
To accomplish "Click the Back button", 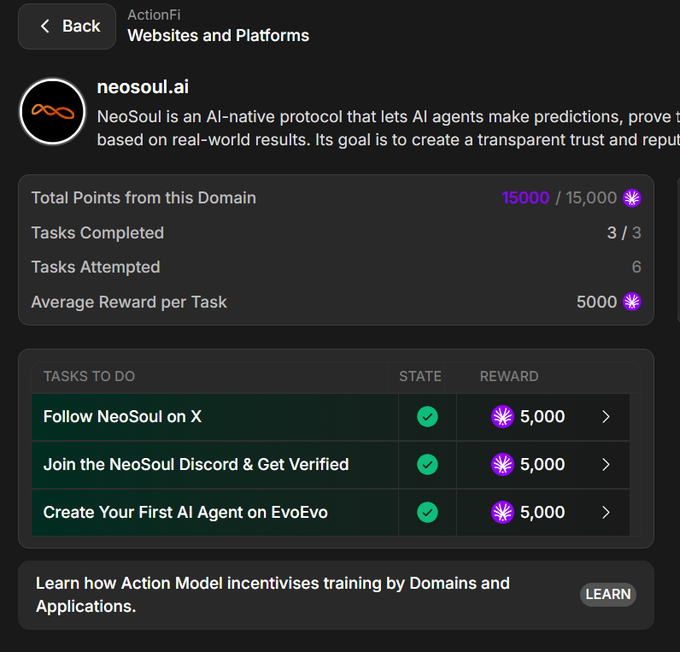I will coord(67,26).
